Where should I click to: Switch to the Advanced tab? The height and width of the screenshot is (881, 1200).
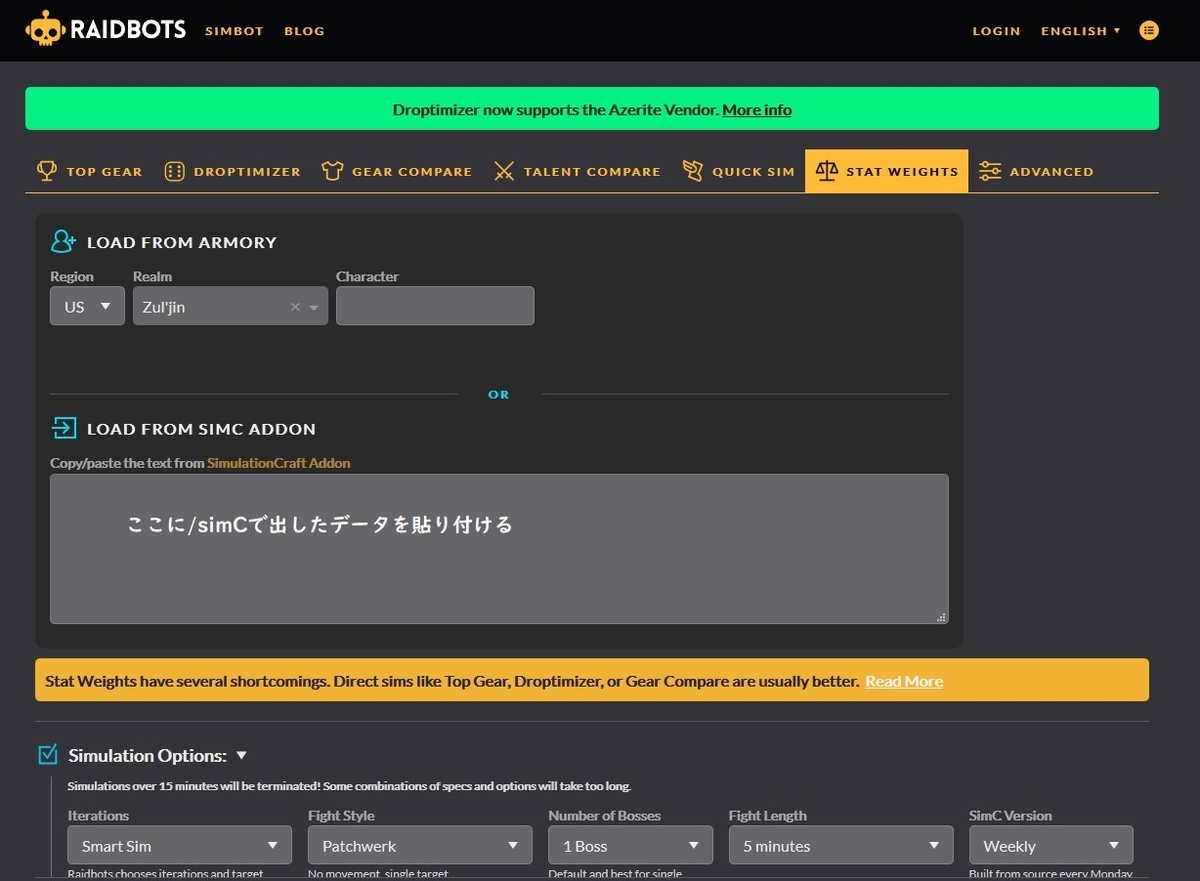click(1036, 171)
